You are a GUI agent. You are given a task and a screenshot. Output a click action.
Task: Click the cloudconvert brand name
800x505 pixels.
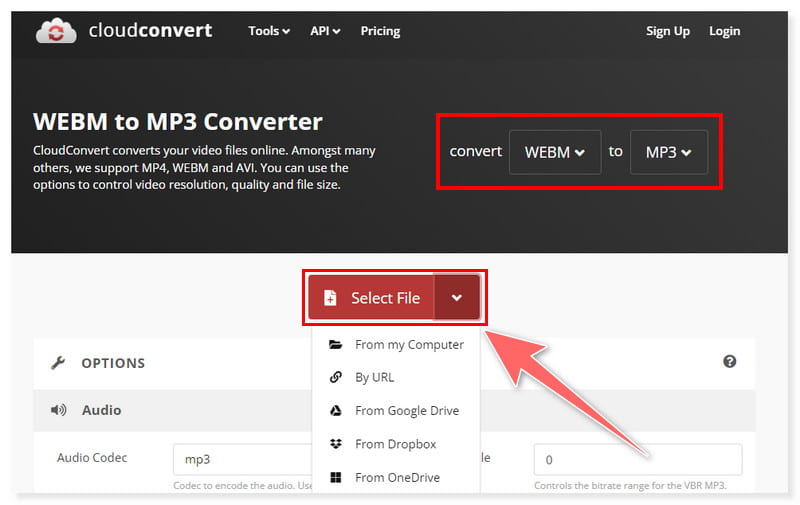(150, 30)
